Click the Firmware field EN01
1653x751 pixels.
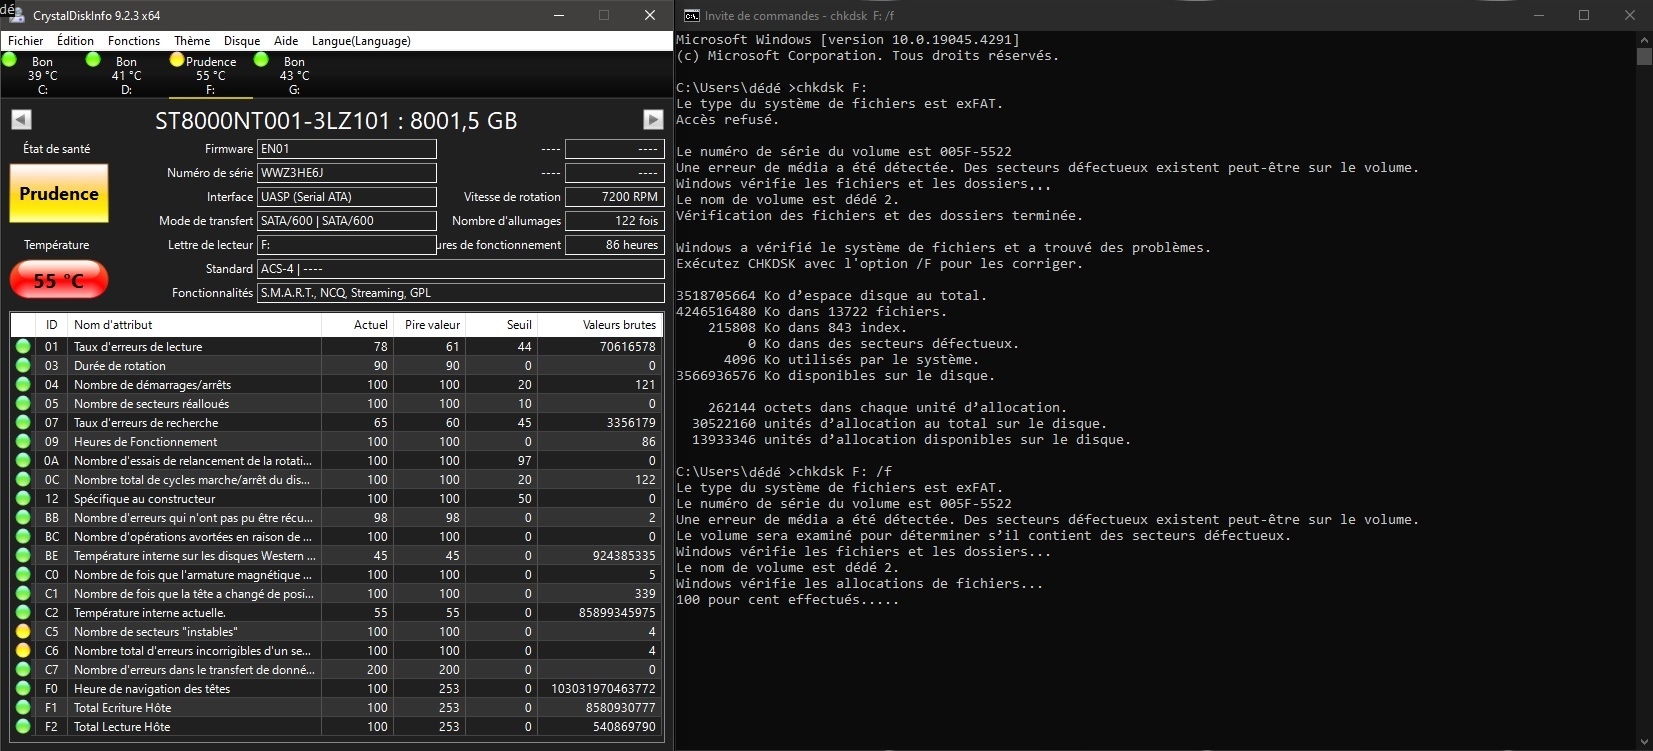347,149
